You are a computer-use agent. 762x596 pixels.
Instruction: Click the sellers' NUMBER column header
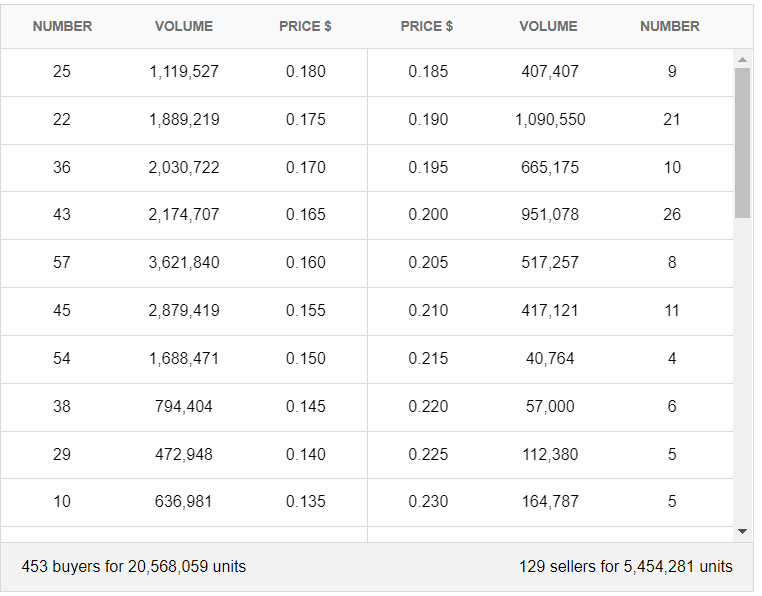point(670,26)
